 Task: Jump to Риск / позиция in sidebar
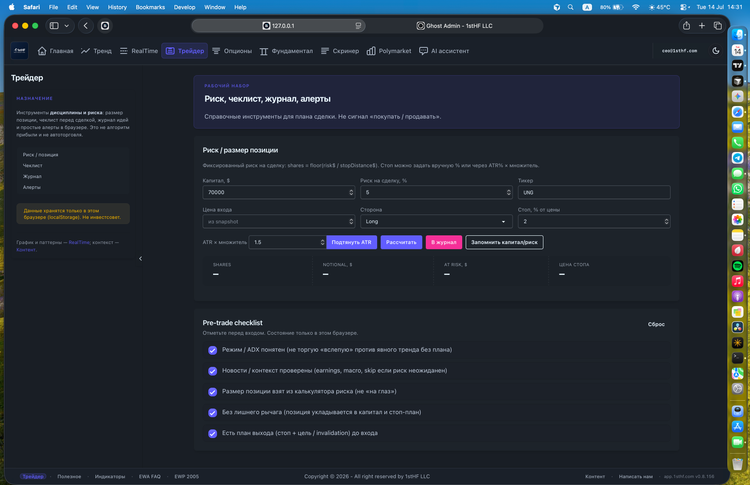pyautogui.click(x=40, y=154)
